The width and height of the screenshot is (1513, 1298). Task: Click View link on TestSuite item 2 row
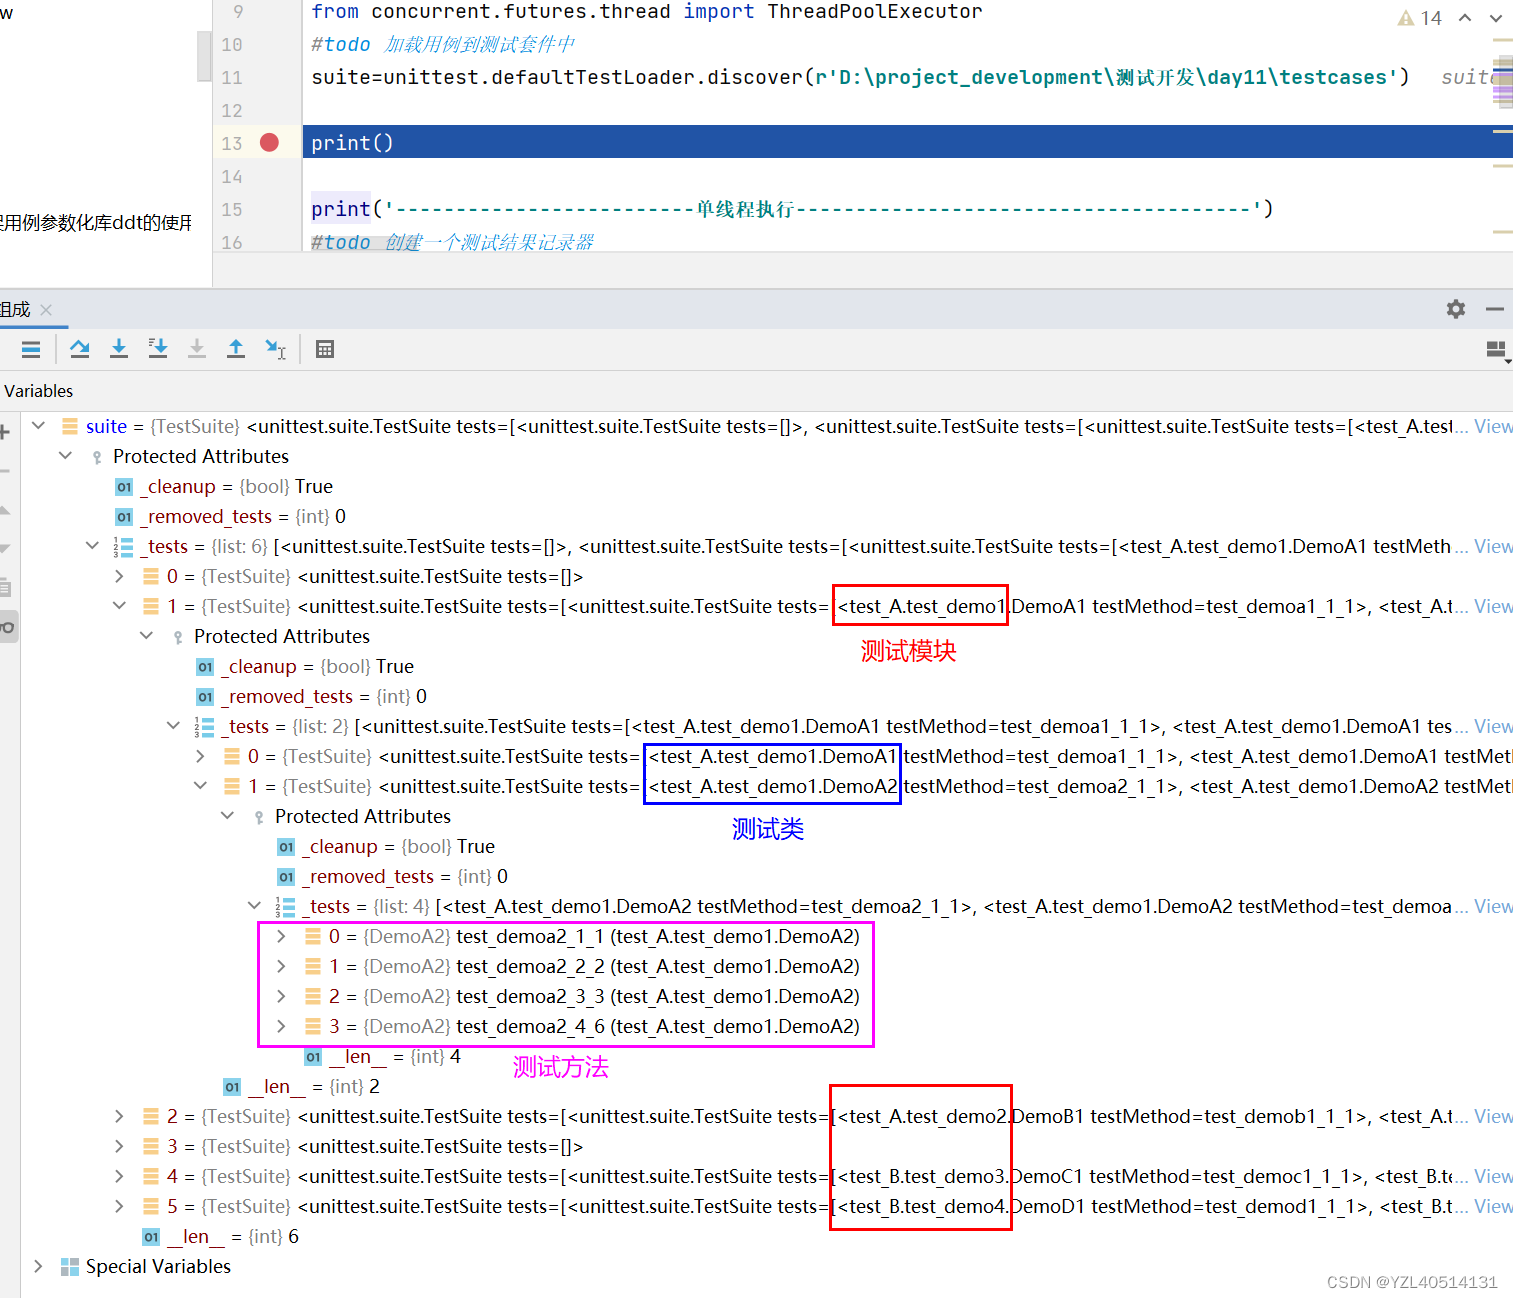(x=1493, y=1116)
